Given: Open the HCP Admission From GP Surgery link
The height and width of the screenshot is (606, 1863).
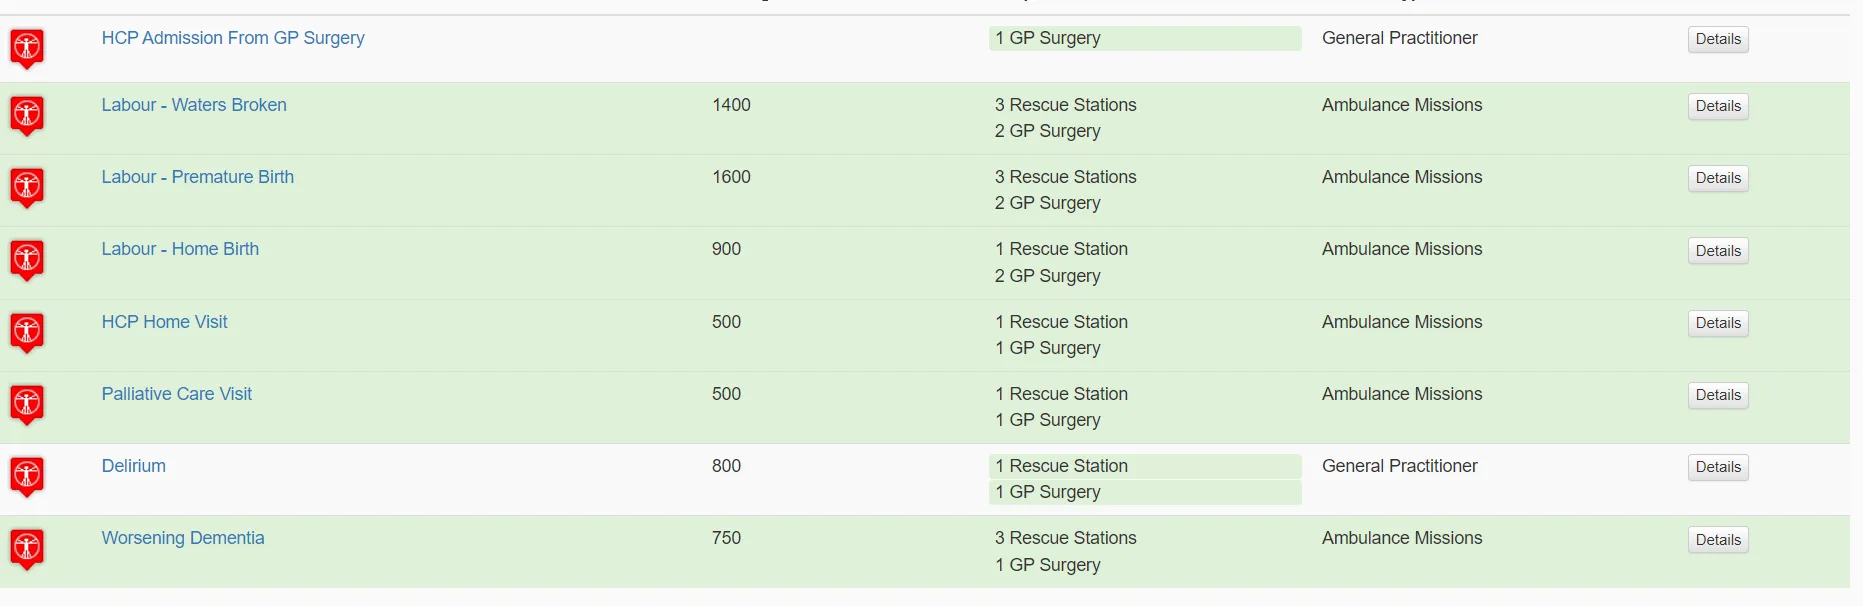Looking at the screenshot, I should [x=233, y=38].
